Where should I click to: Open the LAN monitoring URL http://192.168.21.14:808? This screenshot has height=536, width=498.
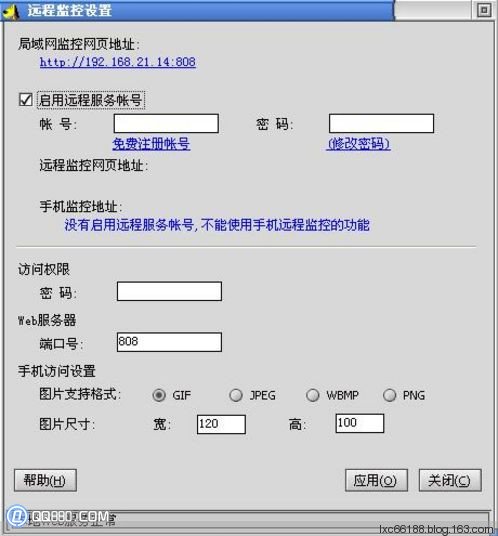(118, 62)
